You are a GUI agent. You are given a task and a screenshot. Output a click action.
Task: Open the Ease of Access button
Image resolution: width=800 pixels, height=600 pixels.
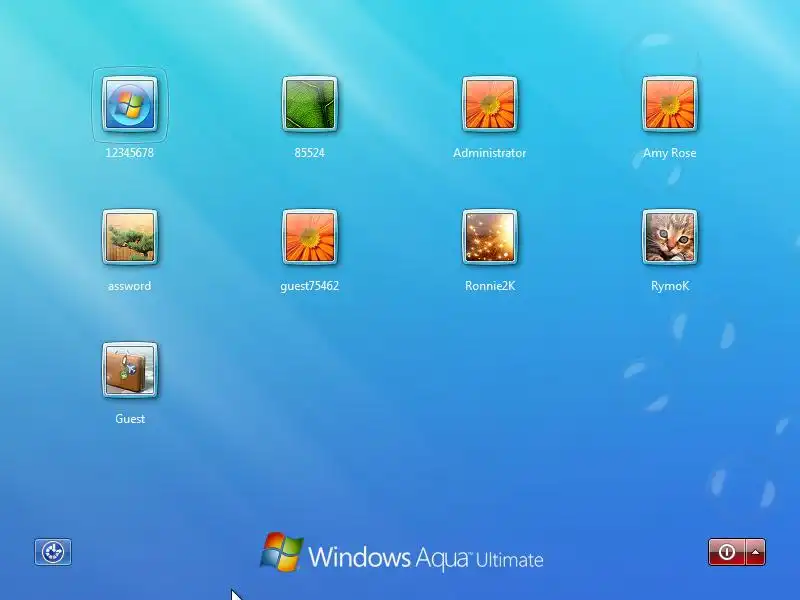pos(53,552)
